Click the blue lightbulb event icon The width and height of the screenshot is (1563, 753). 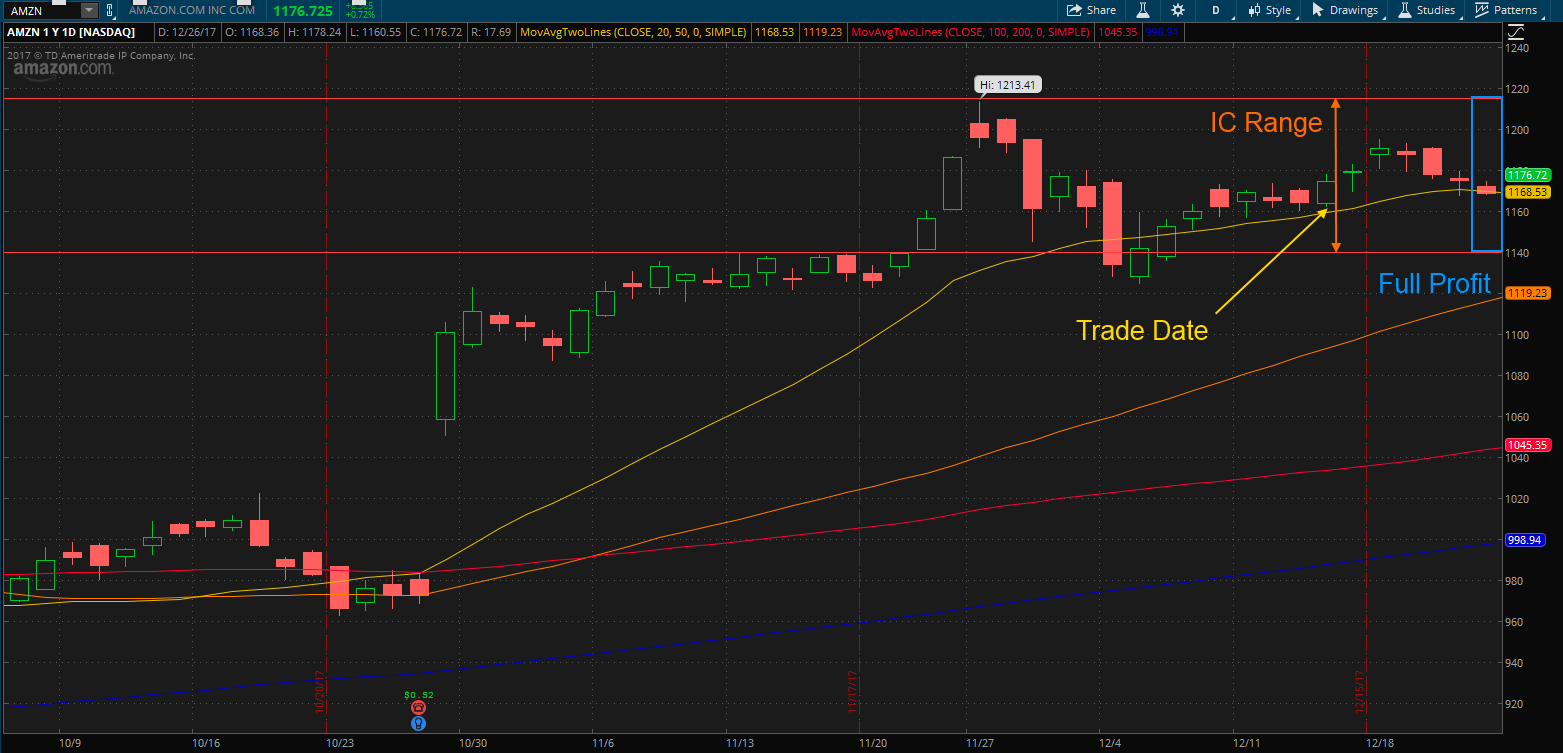418,722
